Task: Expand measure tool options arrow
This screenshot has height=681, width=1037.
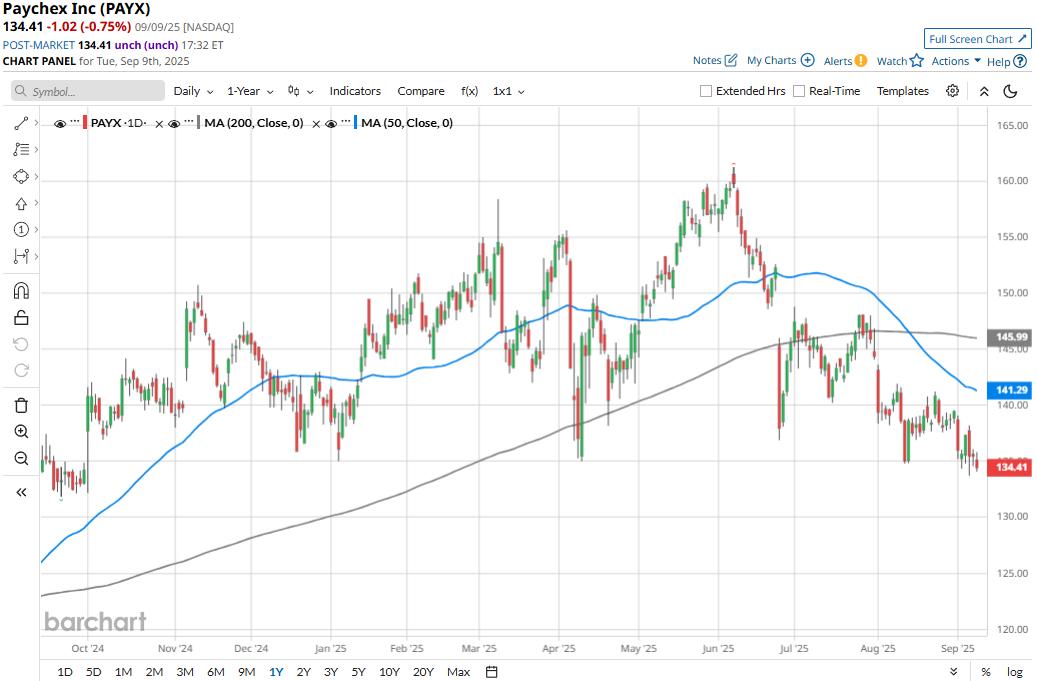Action: coord(36,256)
